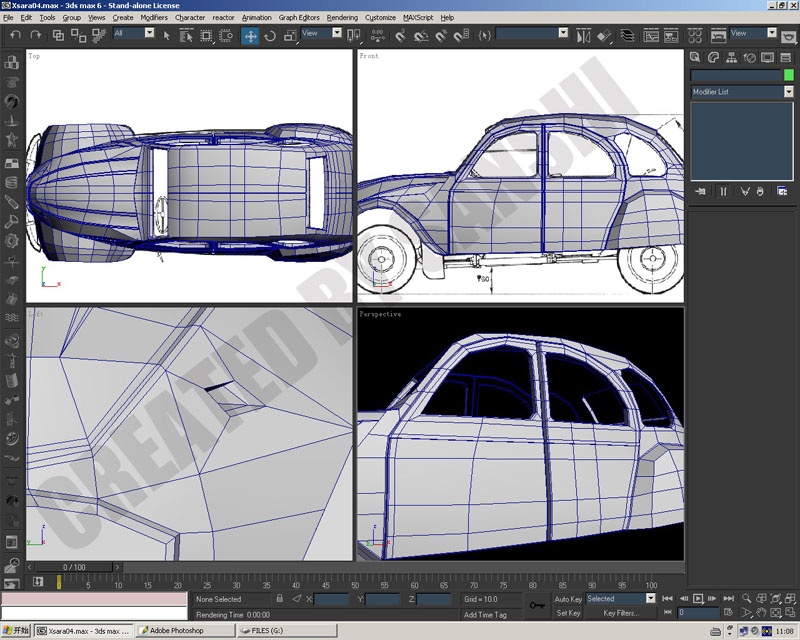
Task: Select the Move transform tool
Action: (250, 36)
